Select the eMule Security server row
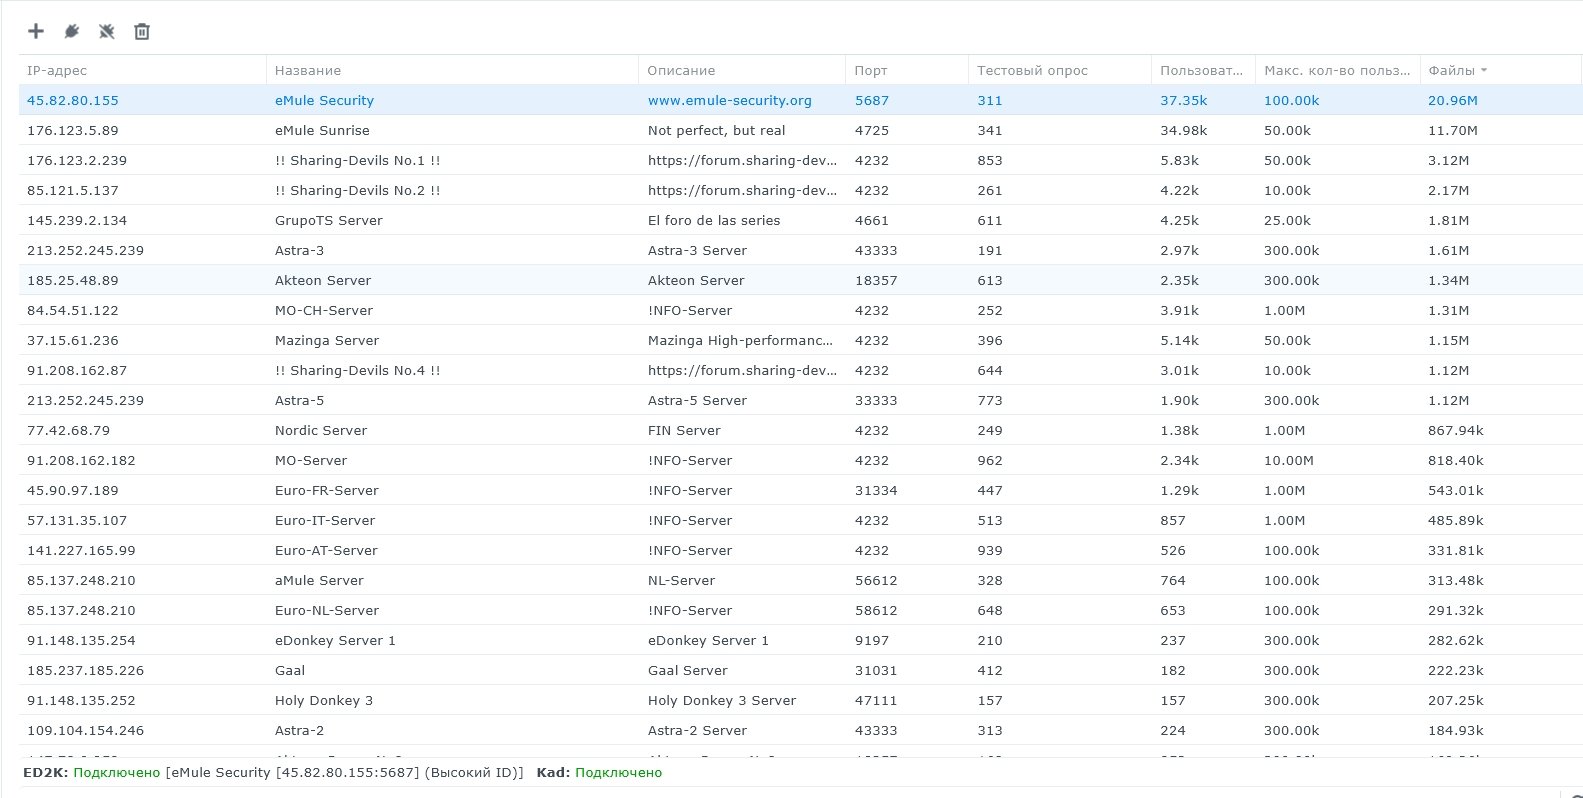Image resolution: width=1583 pixels, height=798 pixels. (324, 100)
